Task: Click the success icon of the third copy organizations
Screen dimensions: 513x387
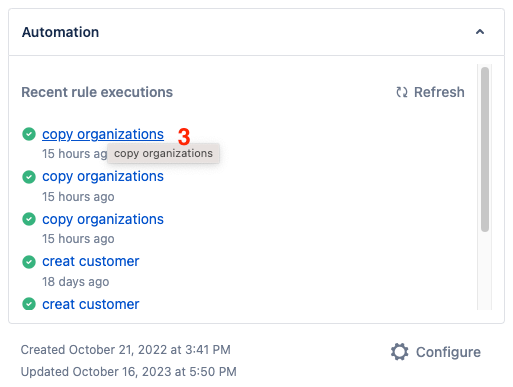Action: pyautogui.click(x=29, y=219)
